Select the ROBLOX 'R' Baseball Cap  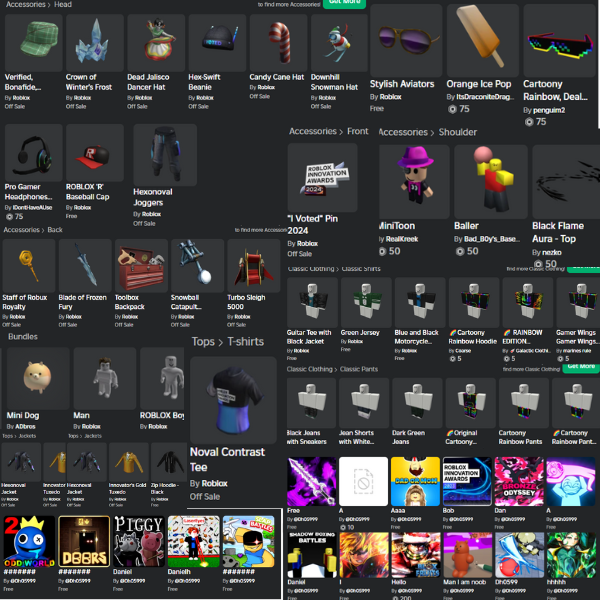click(95, 153)
